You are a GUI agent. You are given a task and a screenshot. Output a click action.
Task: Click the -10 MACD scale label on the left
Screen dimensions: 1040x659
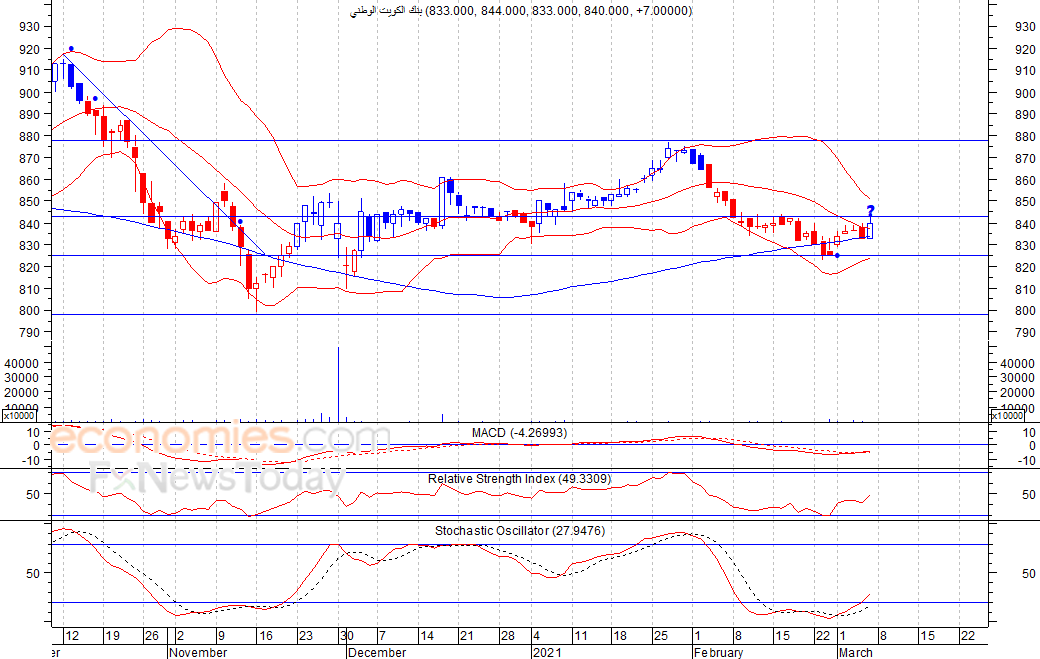point(32,459)
